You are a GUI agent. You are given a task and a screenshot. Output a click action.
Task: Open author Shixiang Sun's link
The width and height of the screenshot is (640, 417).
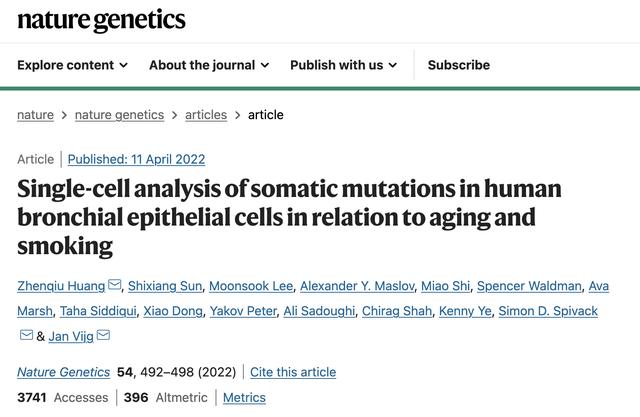[165, 286]
